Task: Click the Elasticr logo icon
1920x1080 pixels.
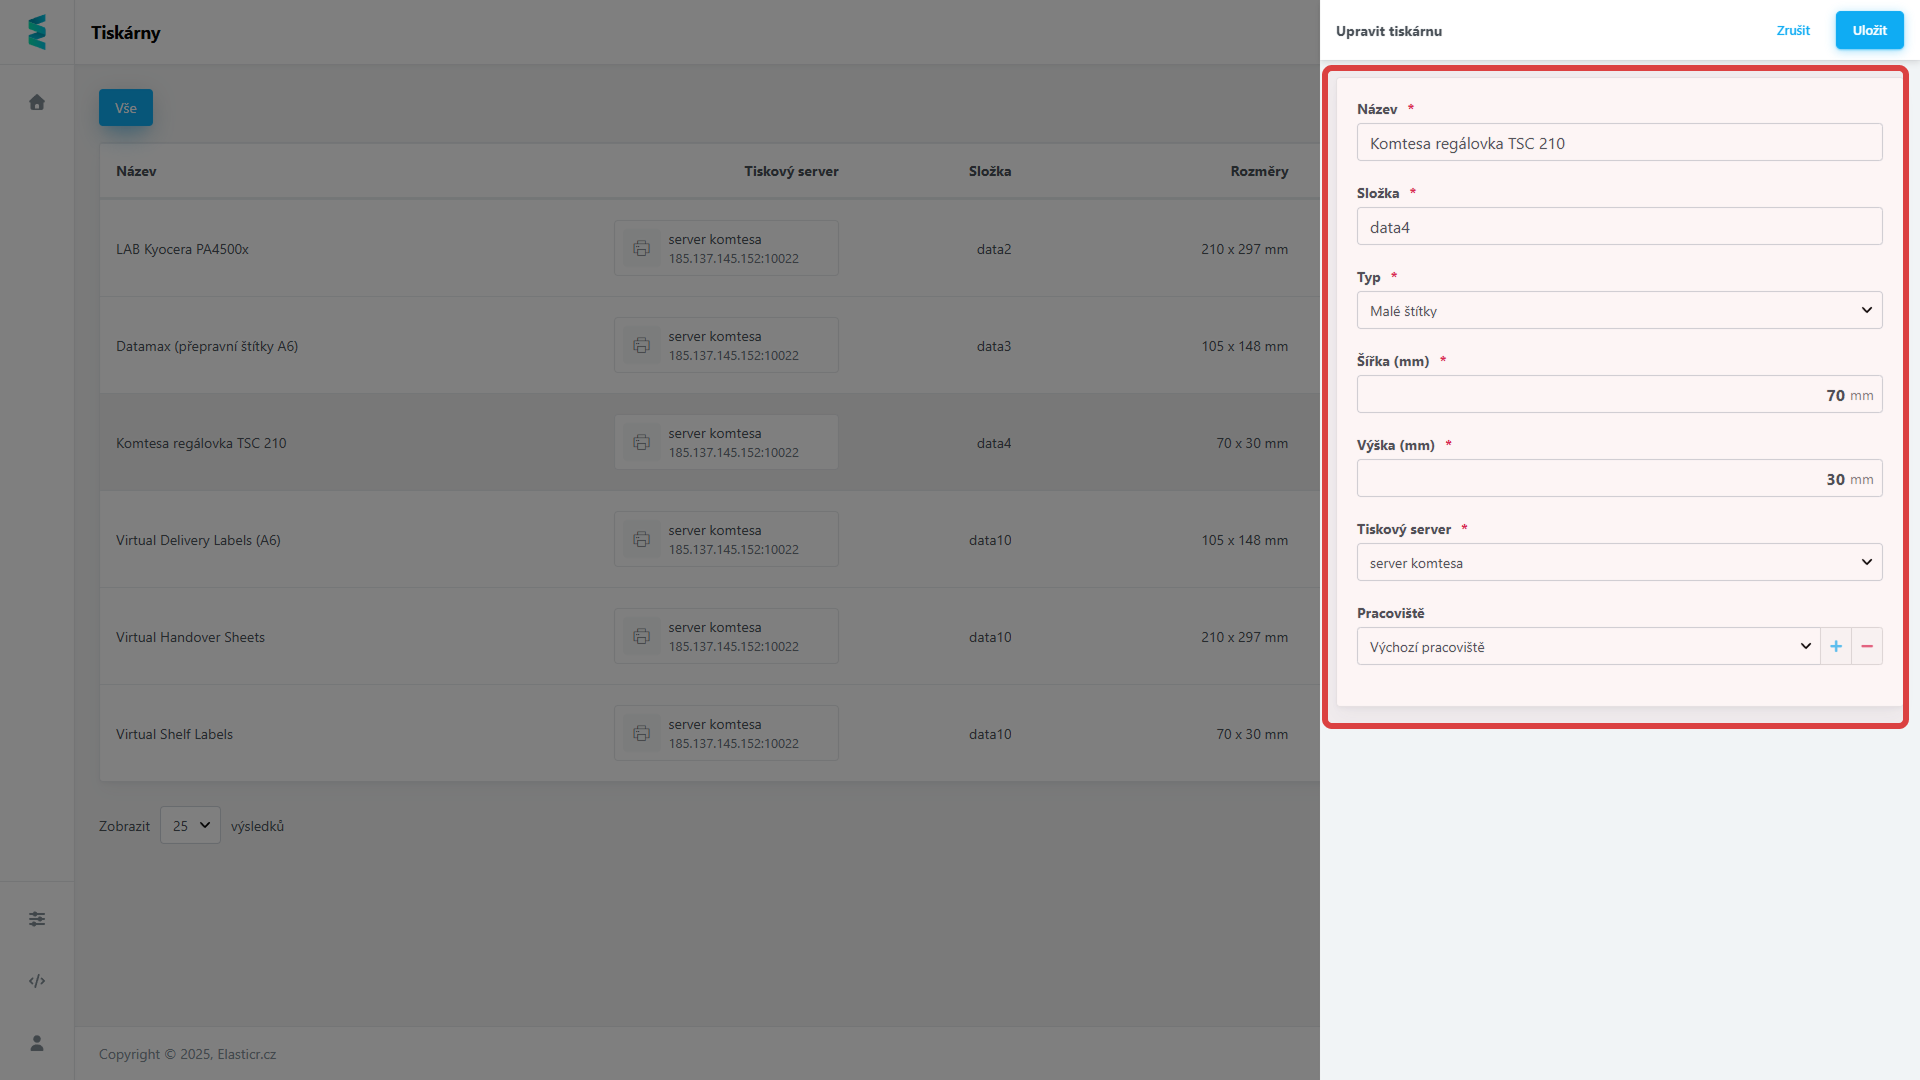Action: point(37,32)
